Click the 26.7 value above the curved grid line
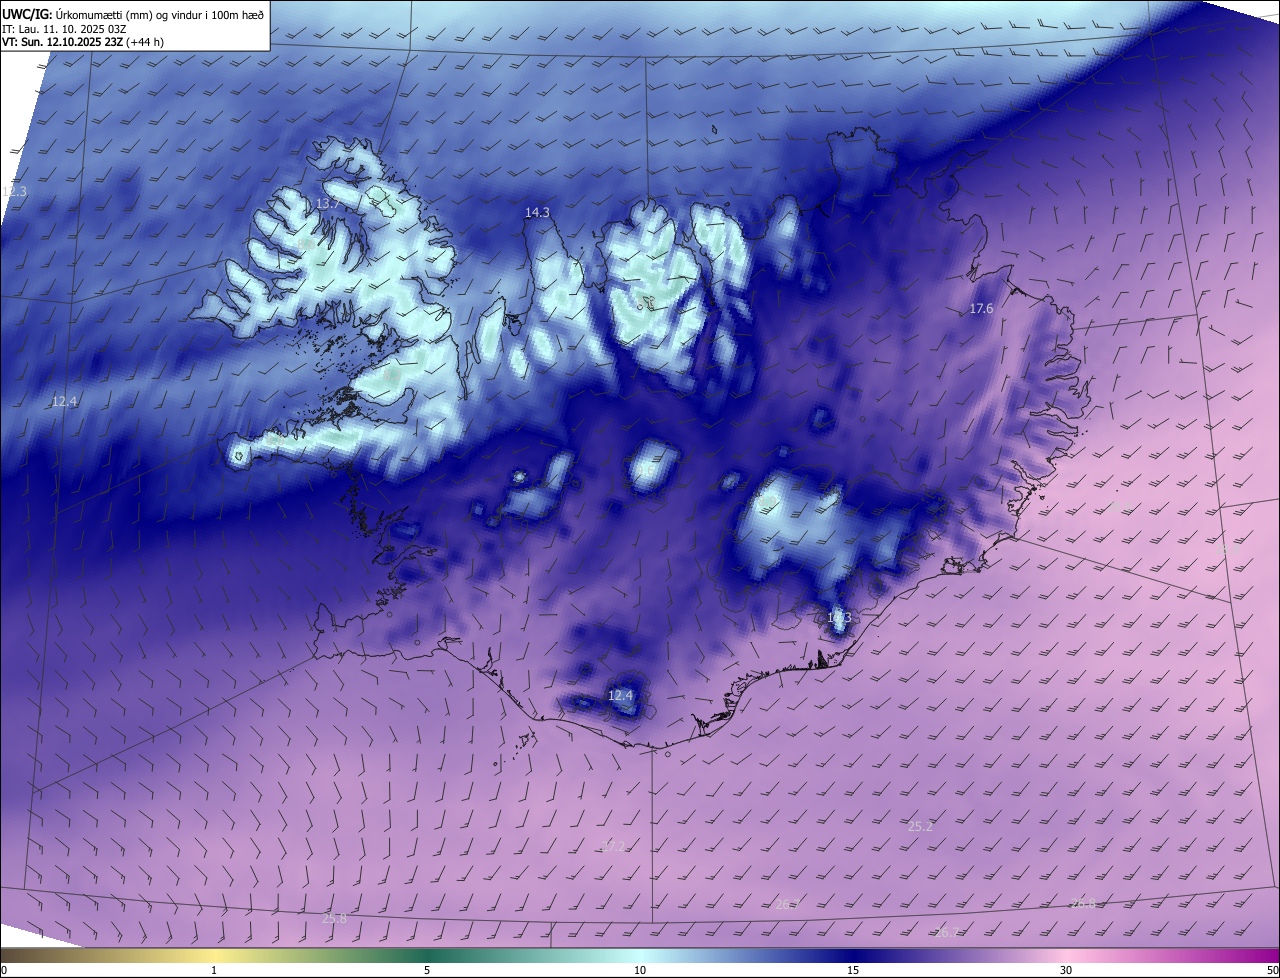This screenshot has height=978, width=1280. click(x=787, y=905)
